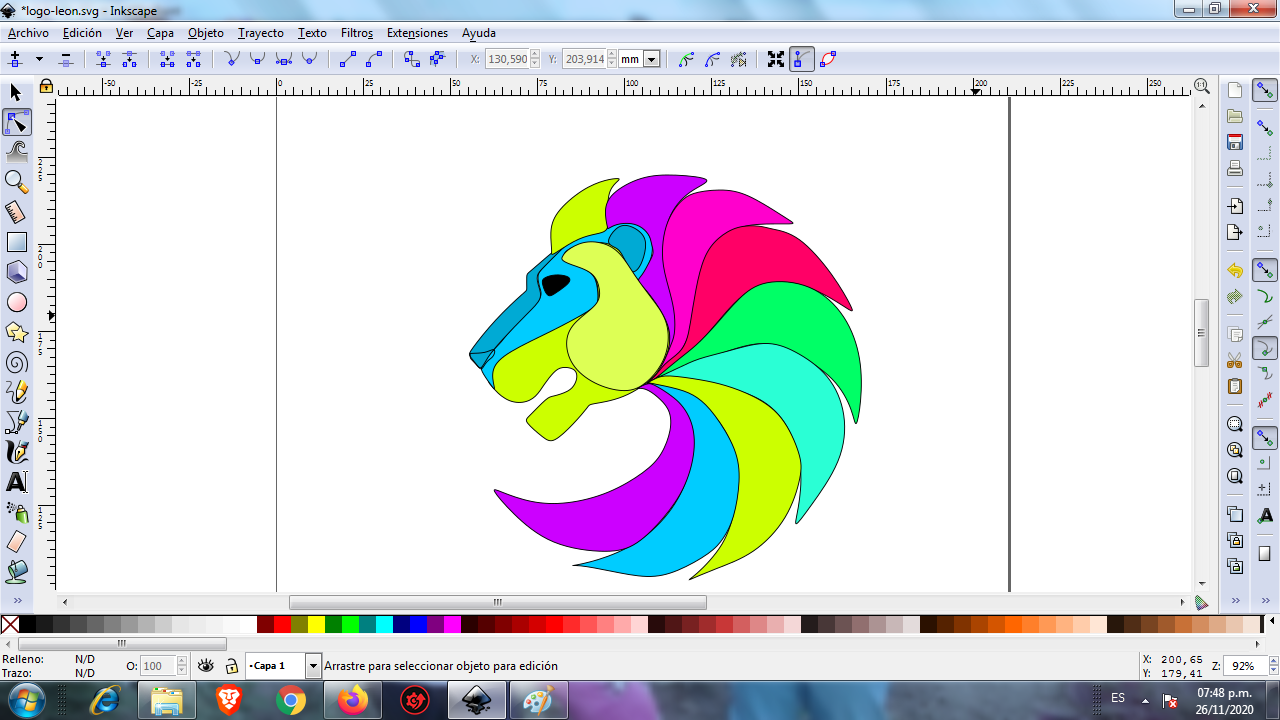
Task: Make selected nodes cusp (corner)
Action: click(x=232, y=59)
